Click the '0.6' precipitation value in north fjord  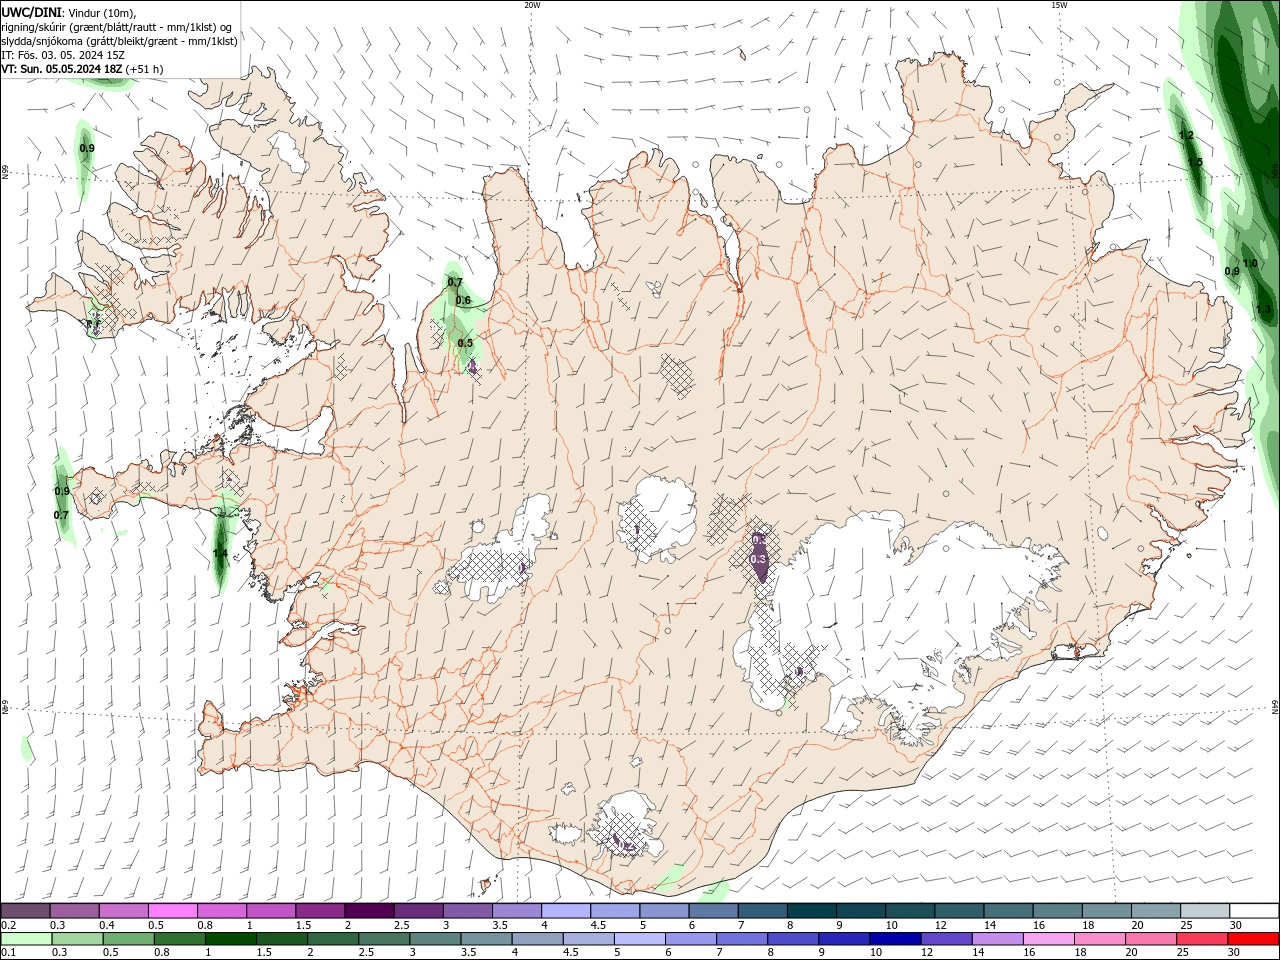coord(463,300)
